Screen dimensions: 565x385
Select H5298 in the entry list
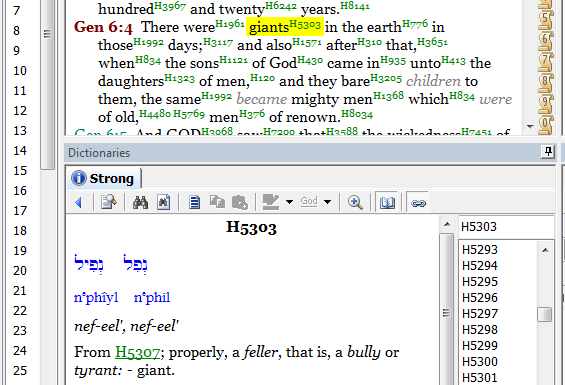[480, 329]
